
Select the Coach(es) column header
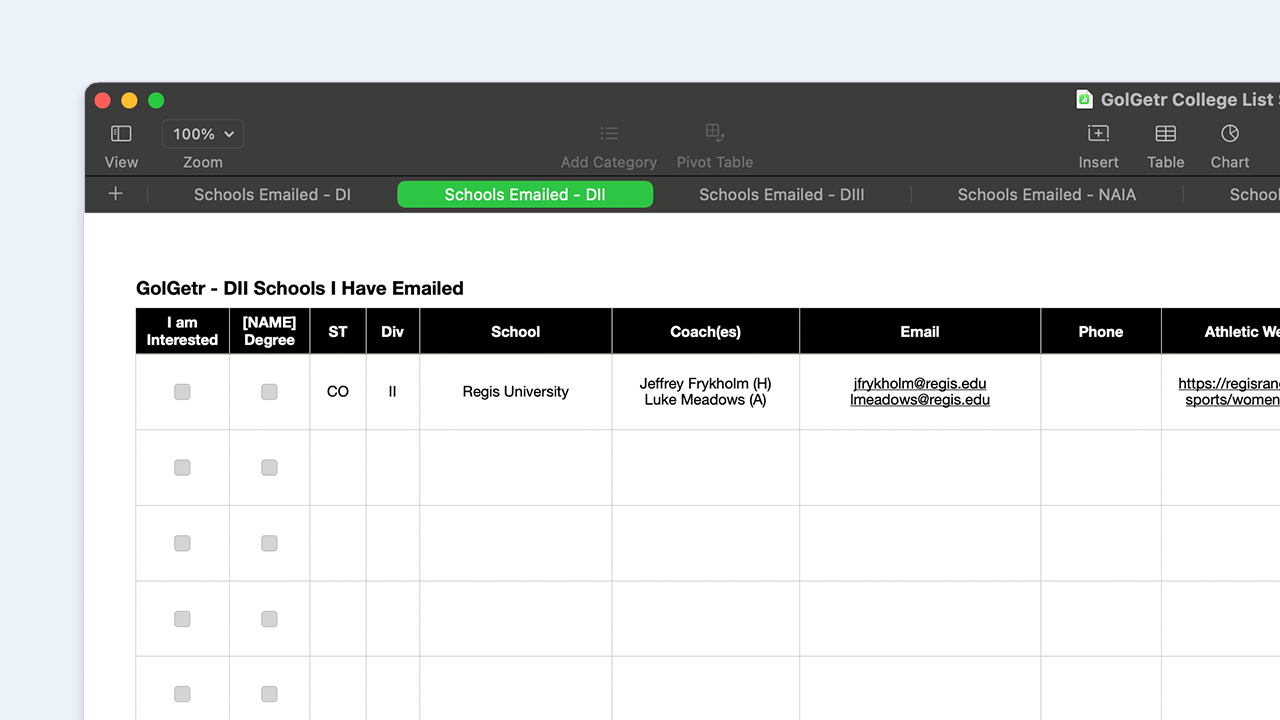[x=706, y=331]
